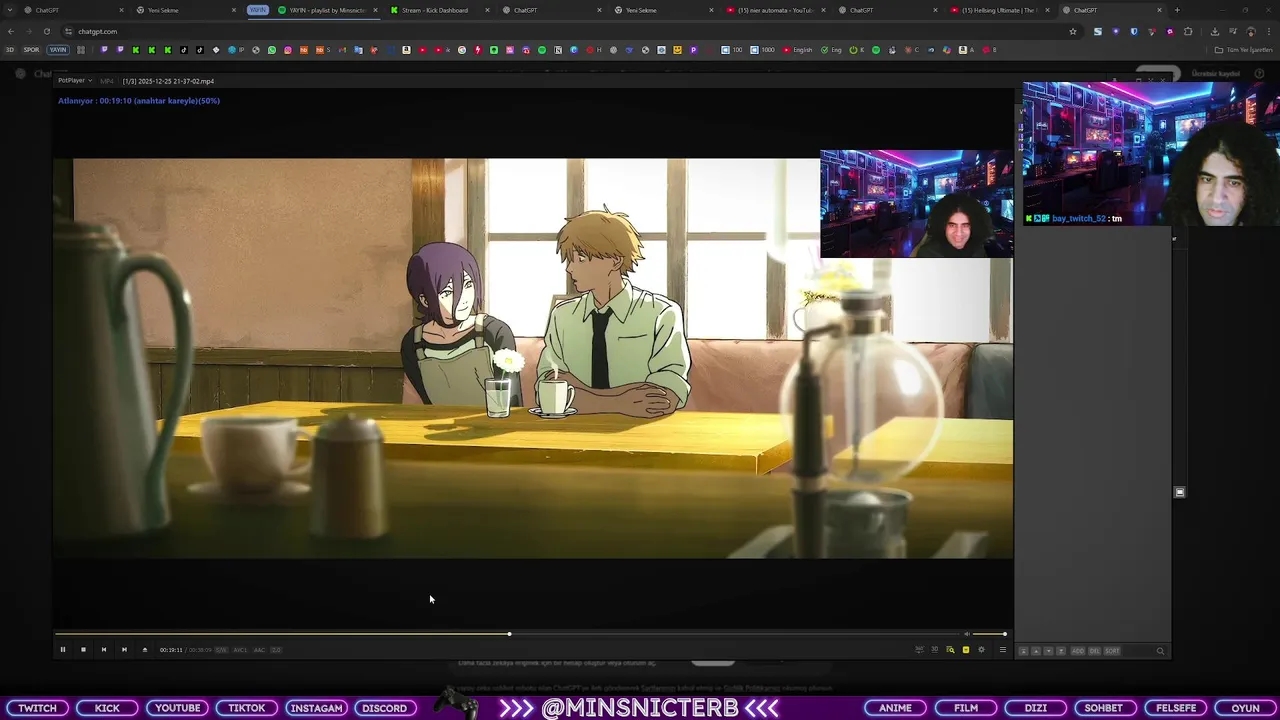Viewport: 1280px width, 720px height.
Task: Mute audio with the speaker icon
Action: coord(966,634)
